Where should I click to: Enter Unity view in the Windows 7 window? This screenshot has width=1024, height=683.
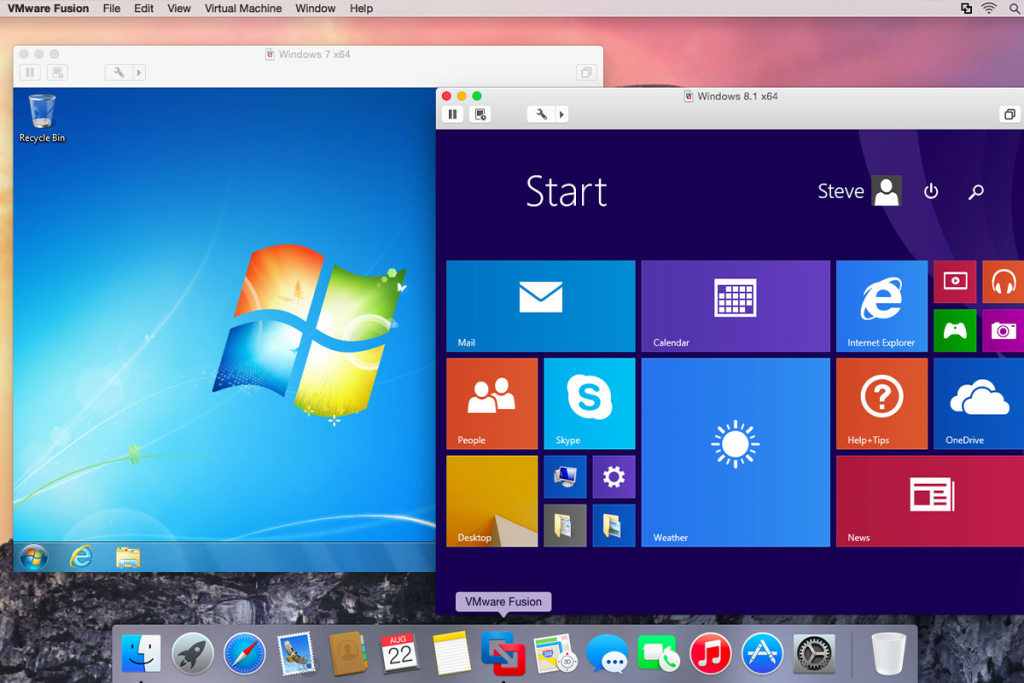pos(586,72)
